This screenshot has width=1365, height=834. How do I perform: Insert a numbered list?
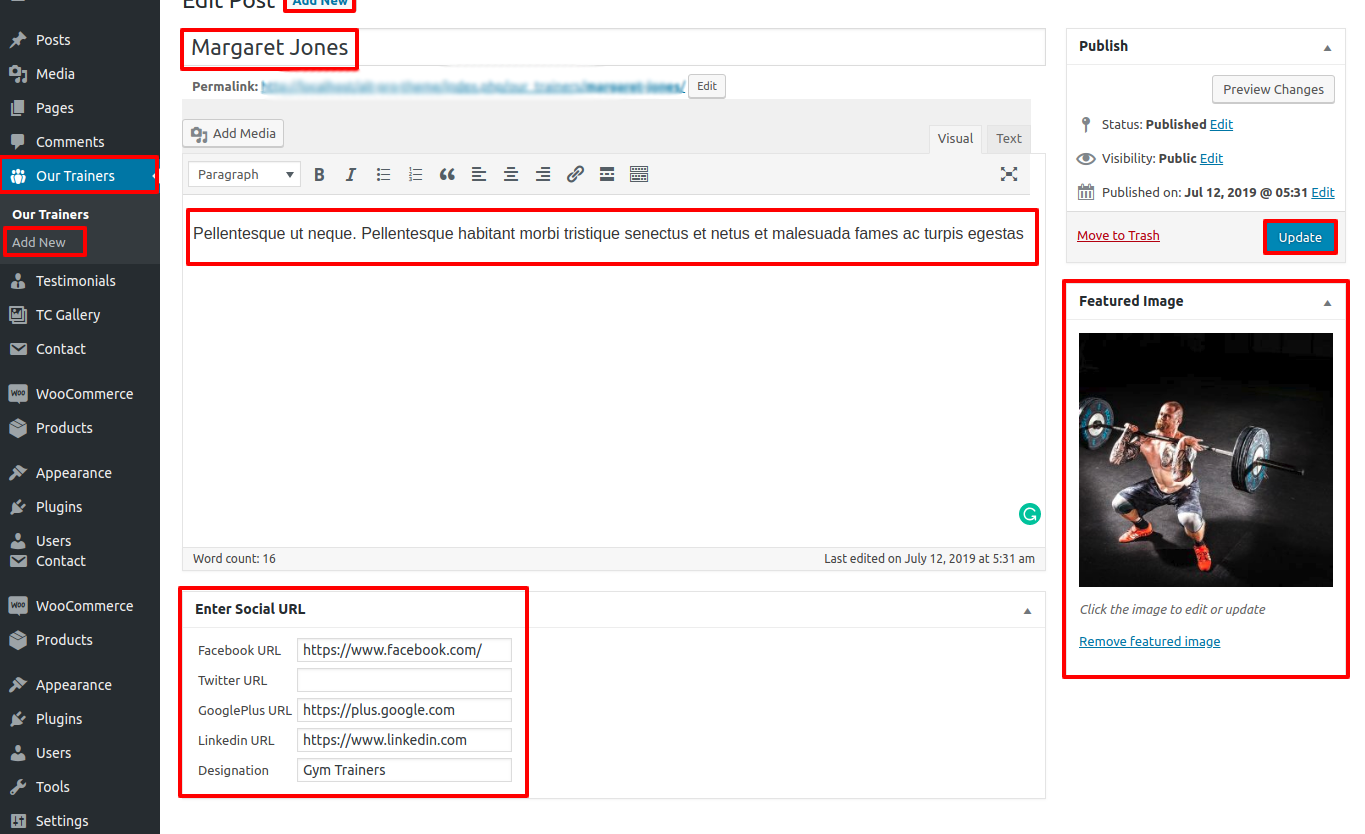click(x=415, y=175)
